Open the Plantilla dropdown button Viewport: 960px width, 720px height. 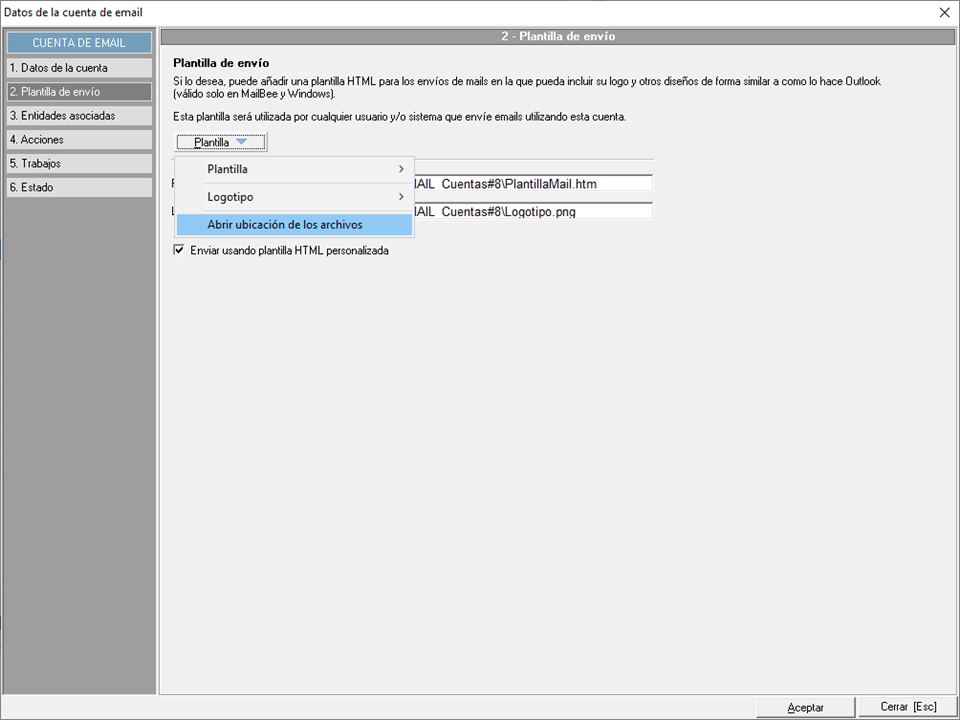(x=221, y=142)
